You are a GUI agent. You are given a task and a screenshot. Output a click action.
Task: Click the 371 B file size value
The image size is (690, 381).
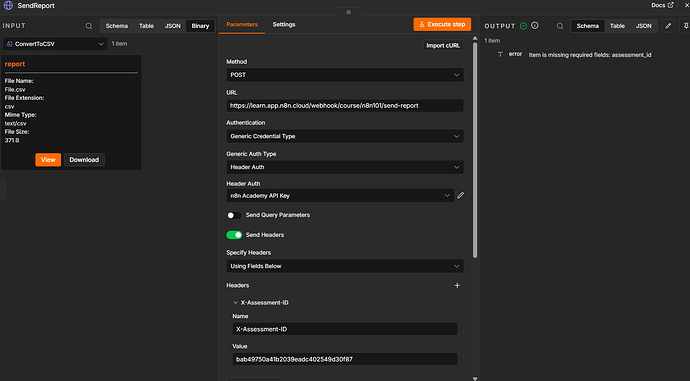[x=12, y=140]
